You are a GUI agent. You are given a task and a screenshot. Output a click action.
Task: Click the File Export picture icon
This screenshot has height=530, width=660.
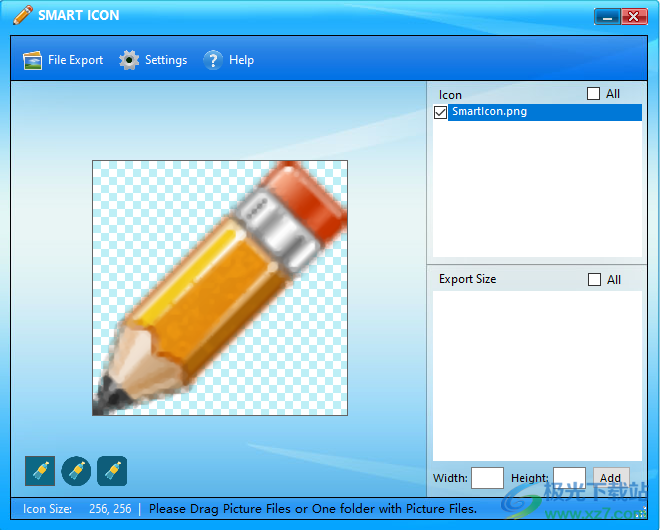pos(32,60)
